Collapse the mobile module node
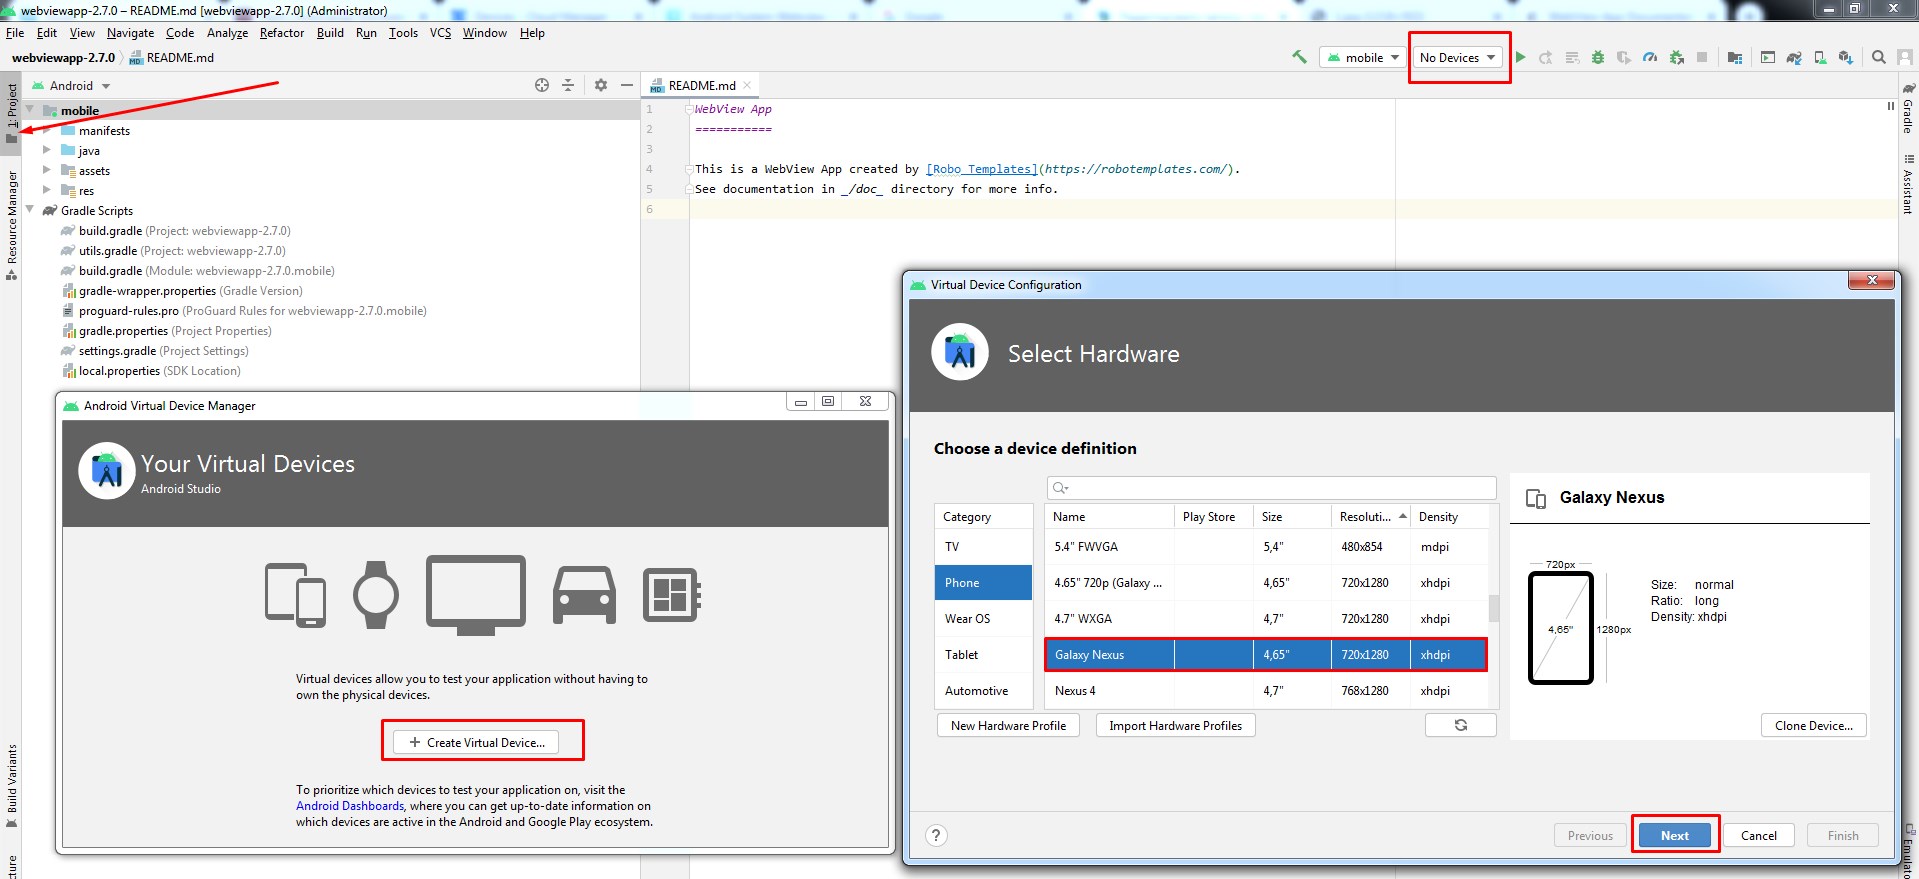The image size is (1919, 879). (30, 110)
